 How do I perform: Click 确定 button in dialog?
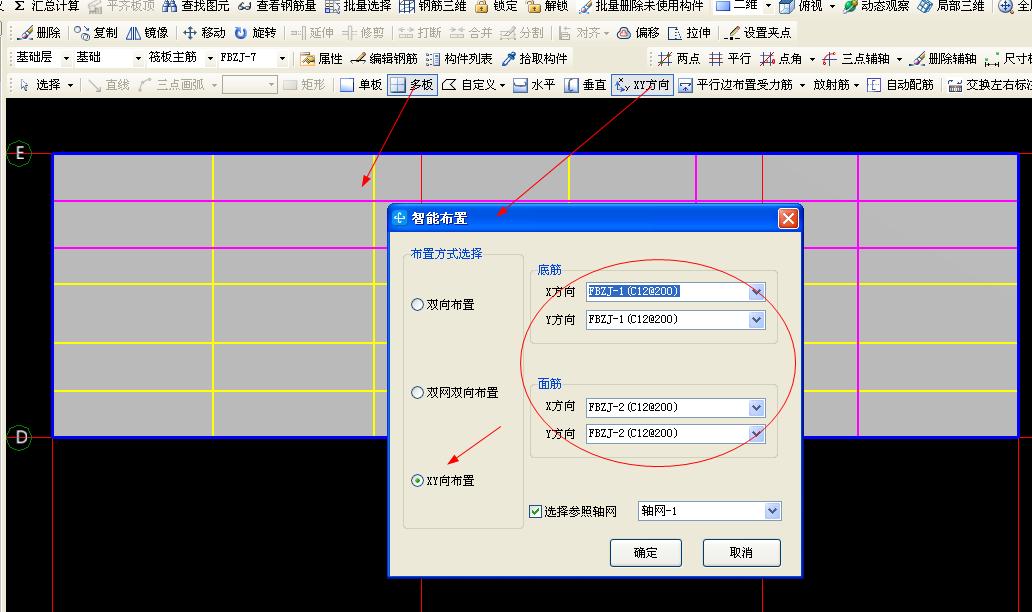pos(646,553)
